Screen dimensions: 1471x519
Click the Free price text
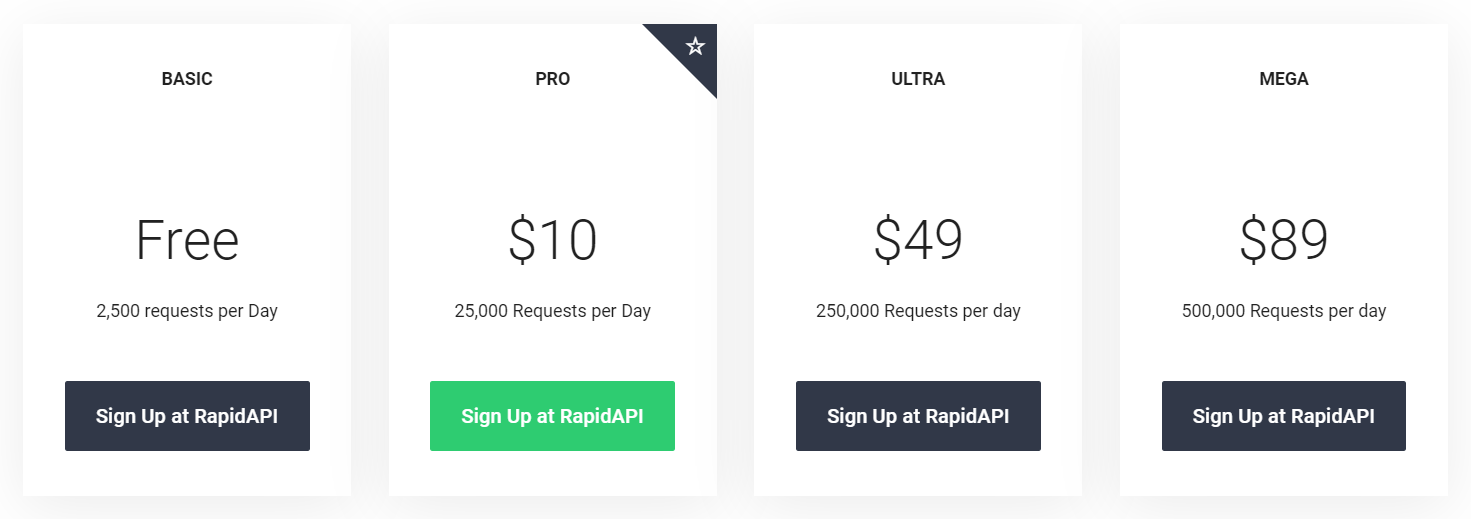coord(187,241)
